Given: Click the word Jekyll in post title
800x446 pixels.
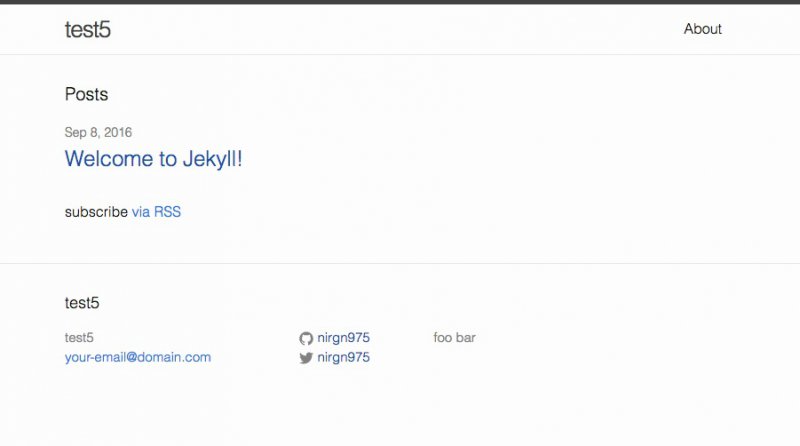Looking at the screenshot, I should click(x=207, y=159).
